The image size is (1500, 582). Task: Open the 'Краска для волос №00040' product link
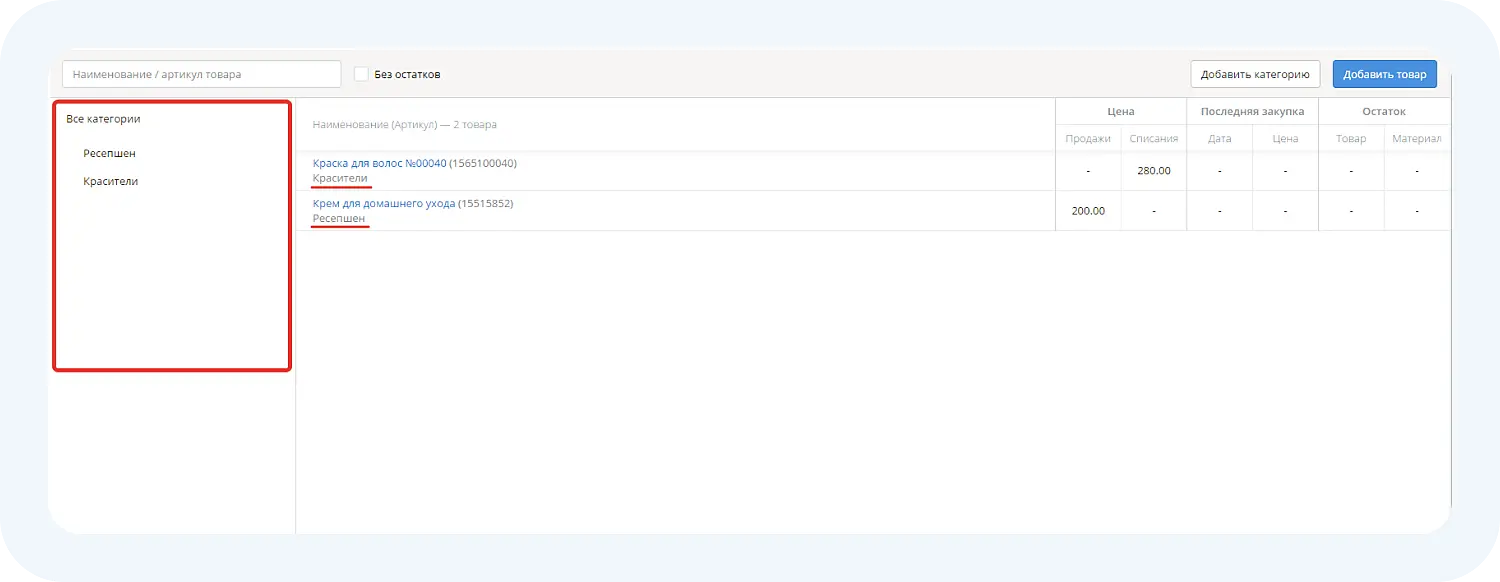pyautogui.click(x=379, y=163)
